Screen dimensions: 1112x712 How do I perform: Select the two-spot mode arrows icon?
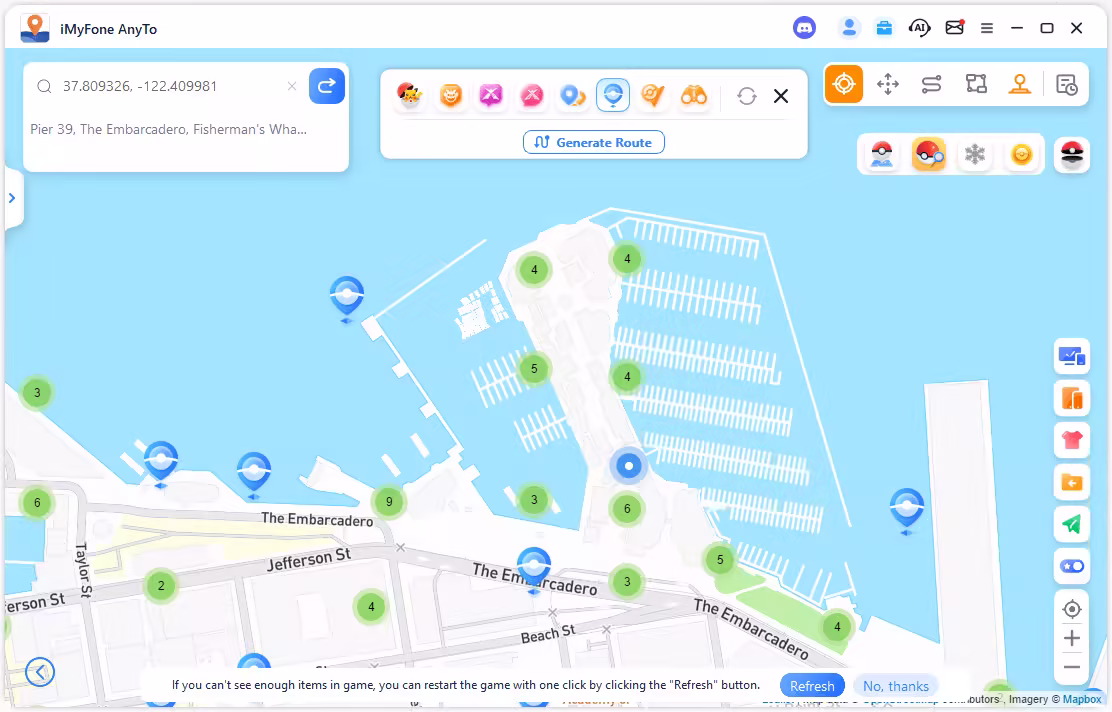tap(887, 83)
